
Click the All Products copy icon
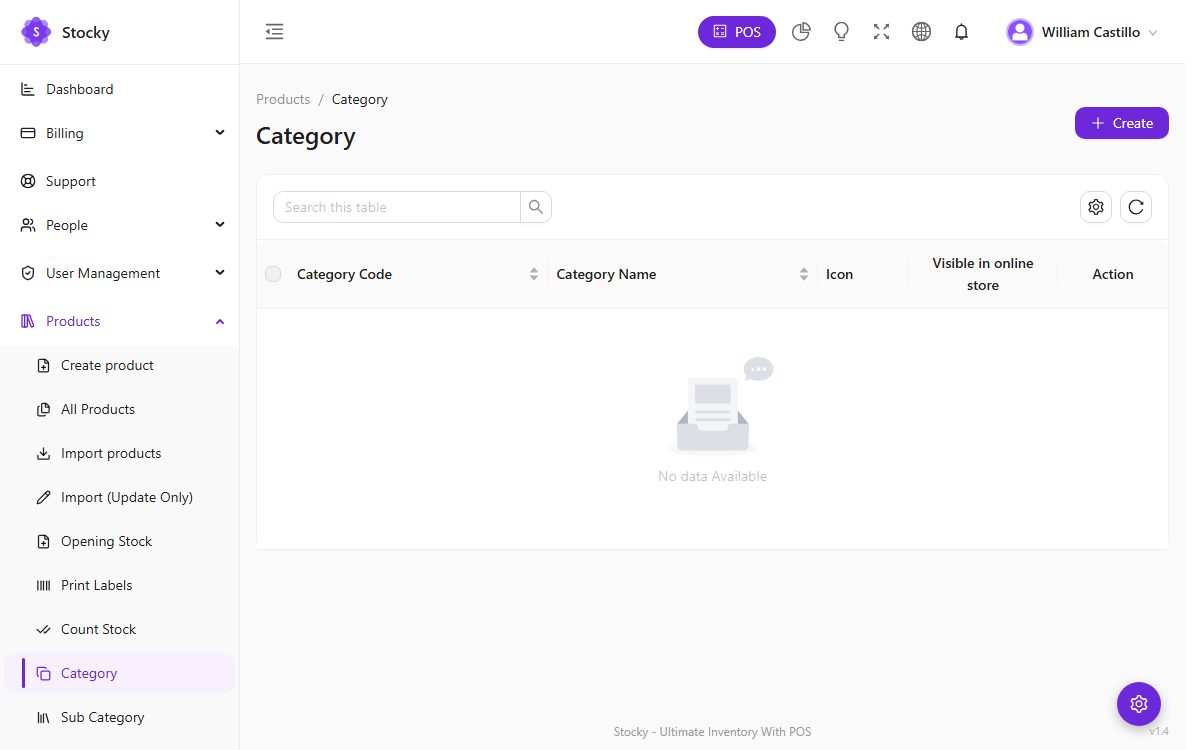click(43, 409)
